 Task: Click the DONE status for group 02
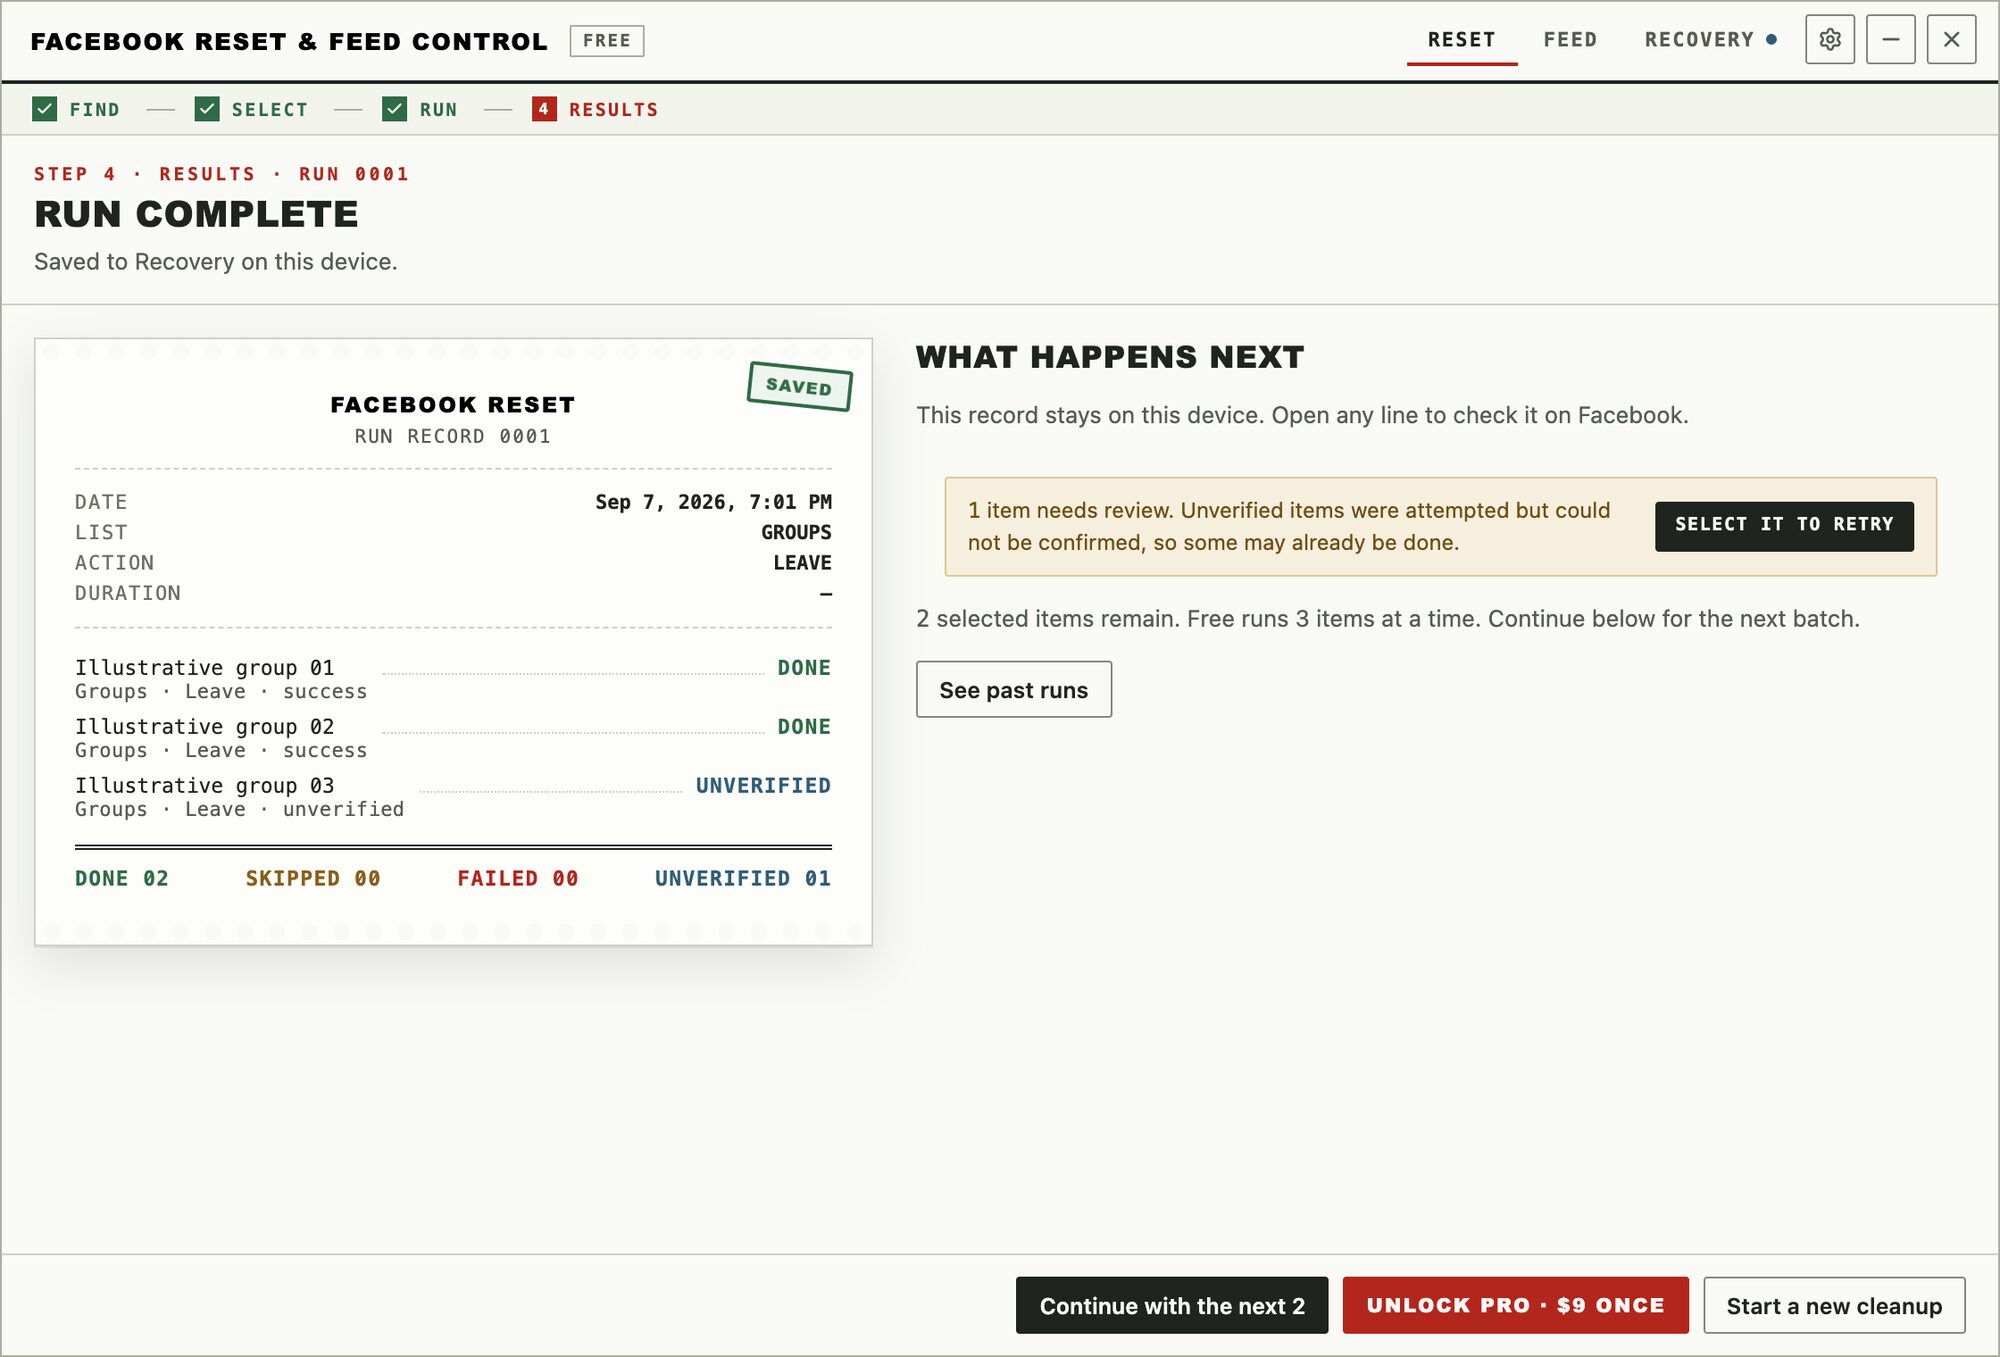pos(804,727)
